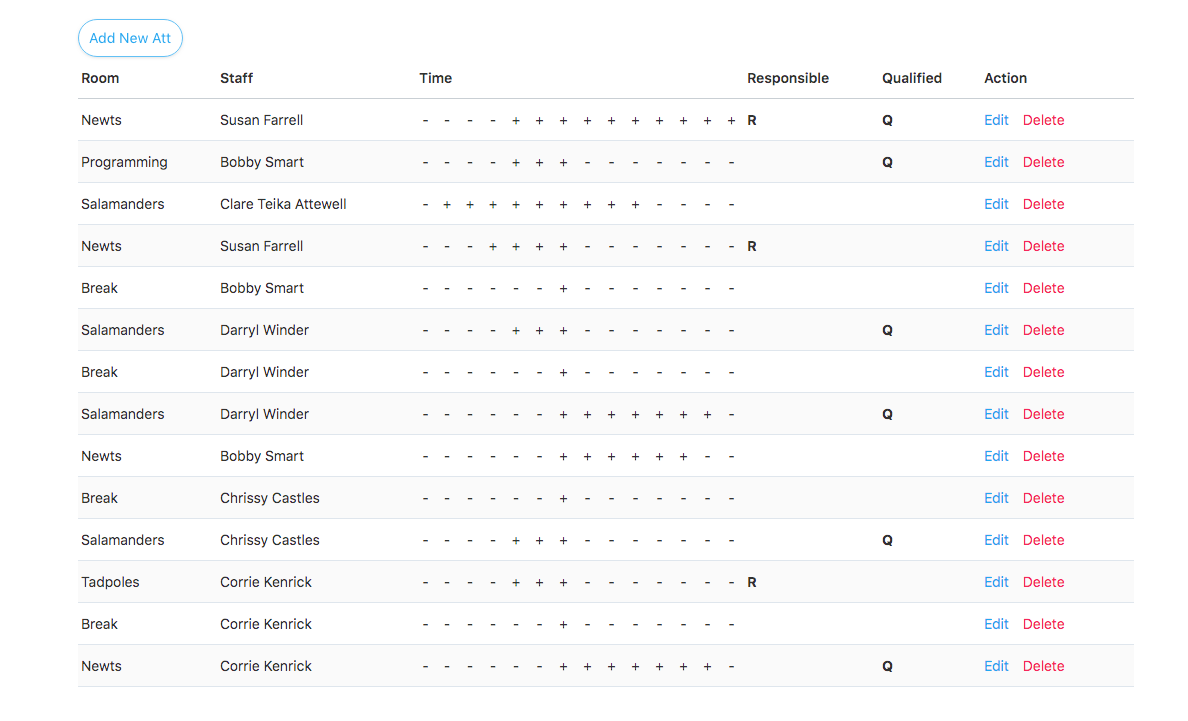Delete Chrissy Castles' Break entry

pos(1043,498)
